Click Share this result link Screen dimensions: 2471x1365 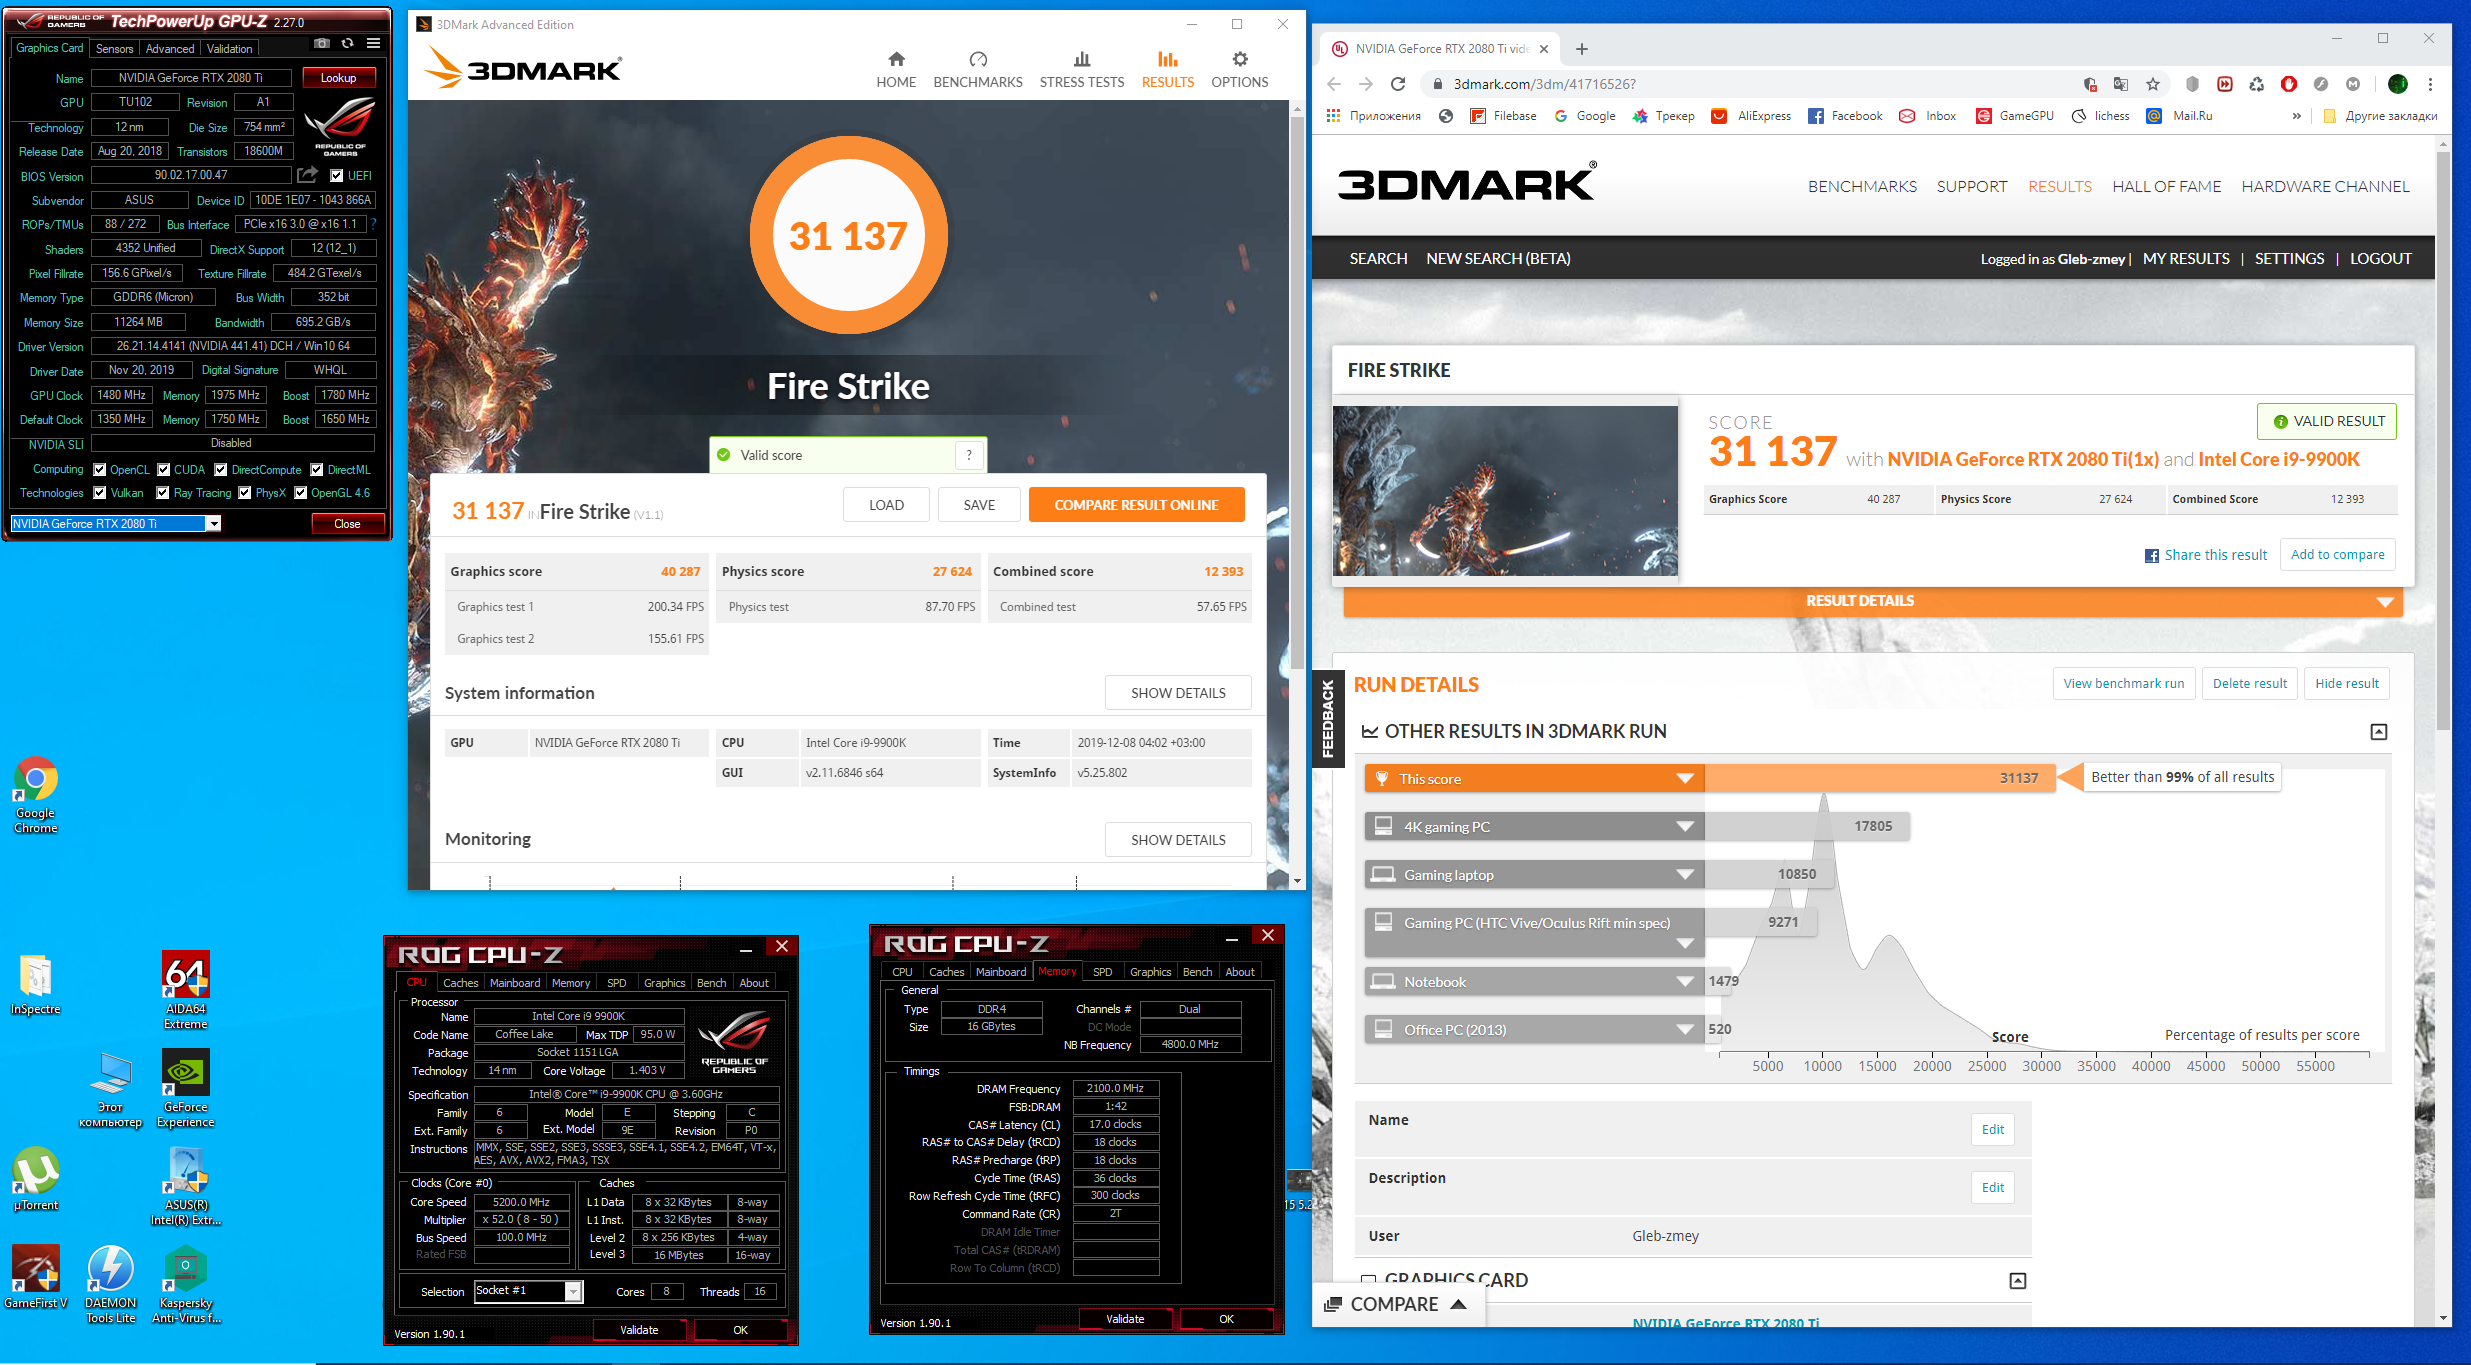pos(2206,555)
